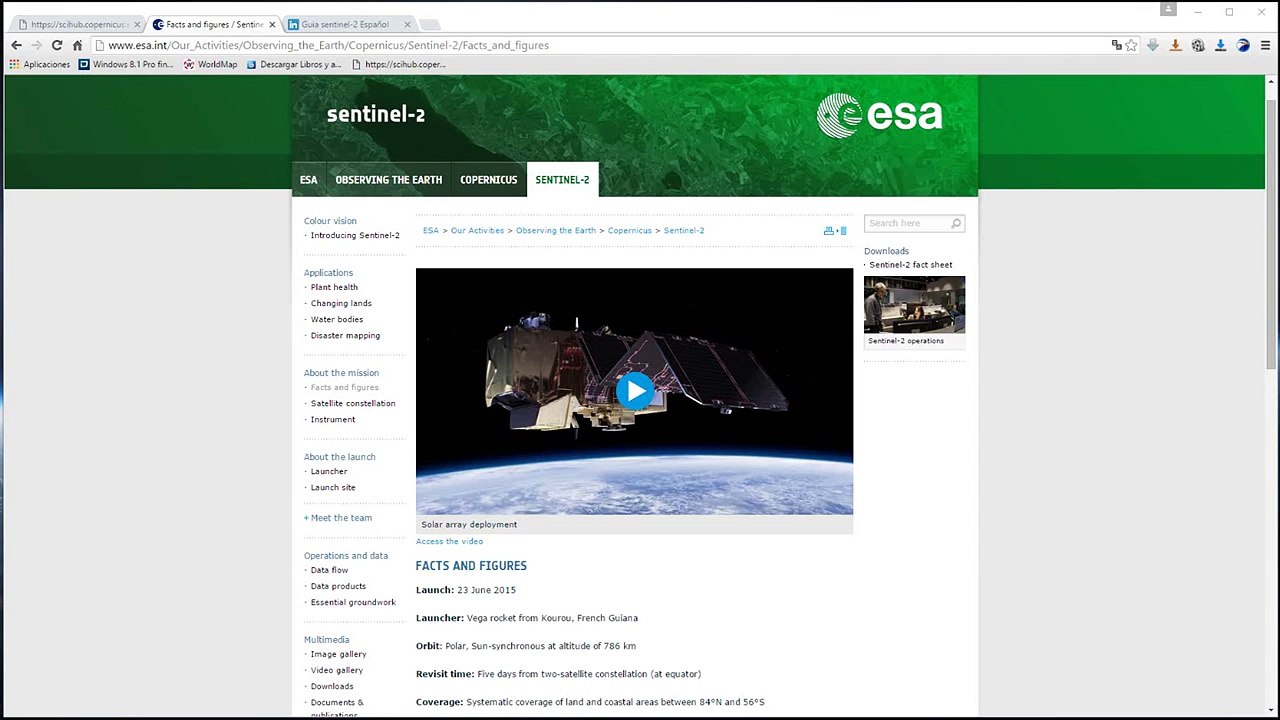1280x720 pixels.
Task: Open the Satellite constellation link
Action: tap(353, 403)
